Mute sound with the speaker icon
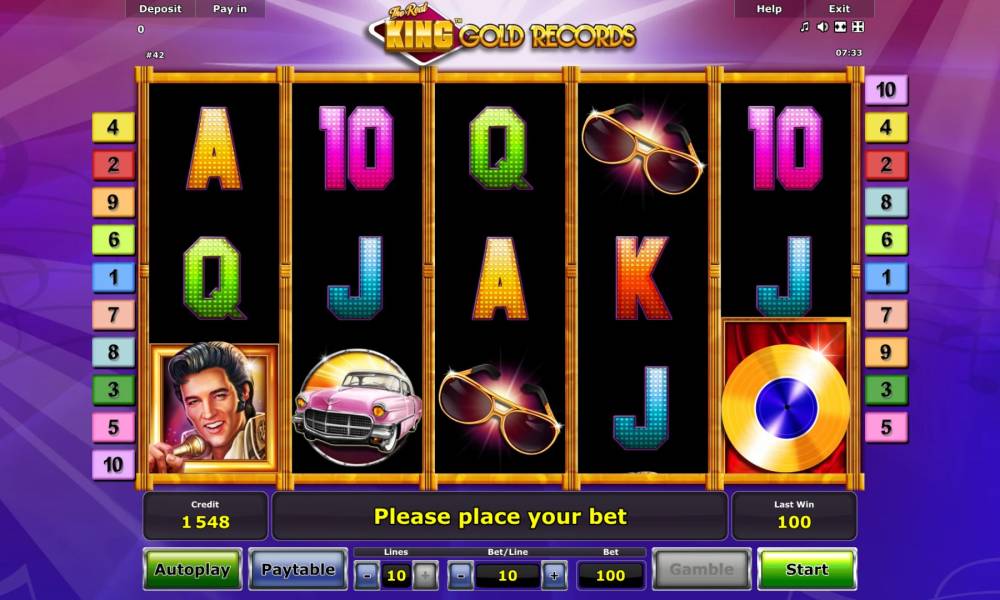The image size is (1000, 600). tap(822, 27)
